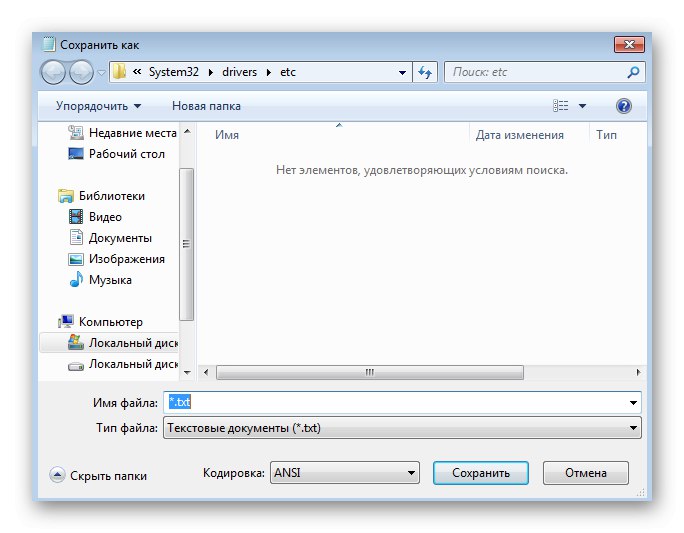Click System32 in the address path

(x=174, y=72)
